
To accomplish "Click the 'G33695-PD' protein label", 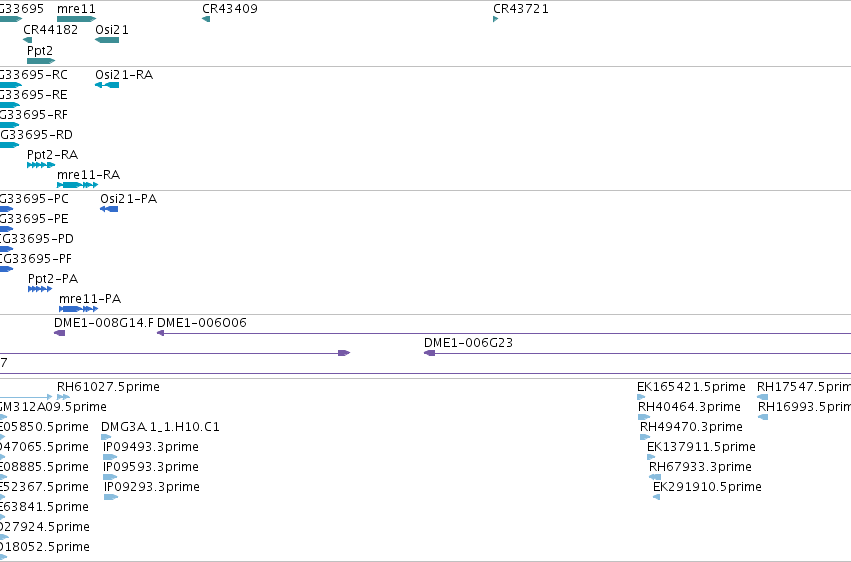I will tap(37, 239).
